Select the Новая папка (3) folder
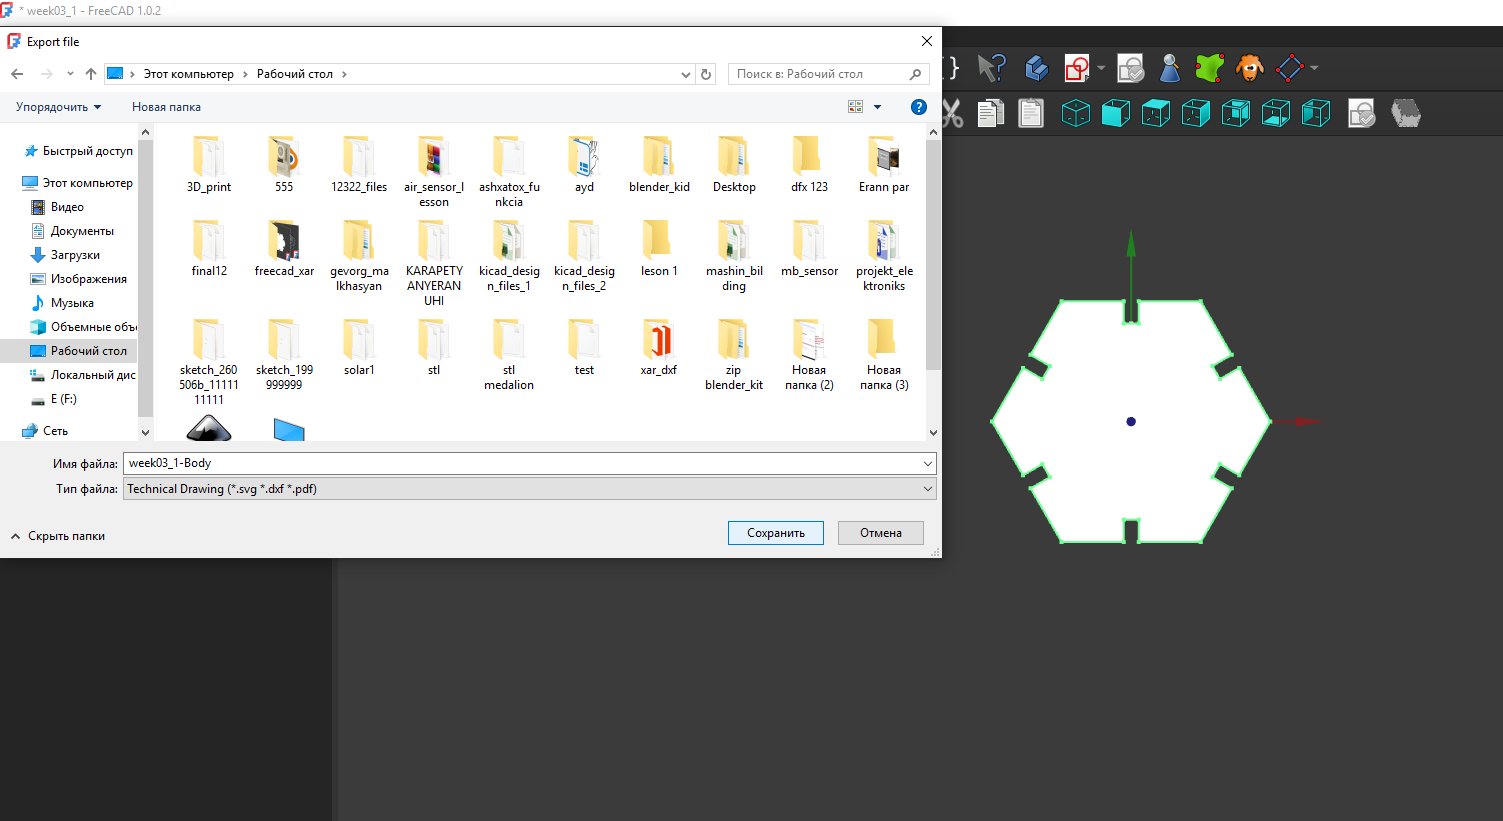 point(884,356)
